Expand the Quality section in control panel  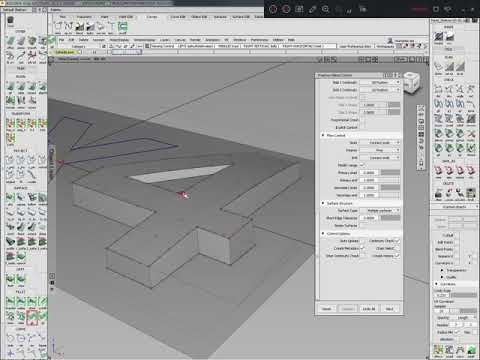[x=442, y=277]
